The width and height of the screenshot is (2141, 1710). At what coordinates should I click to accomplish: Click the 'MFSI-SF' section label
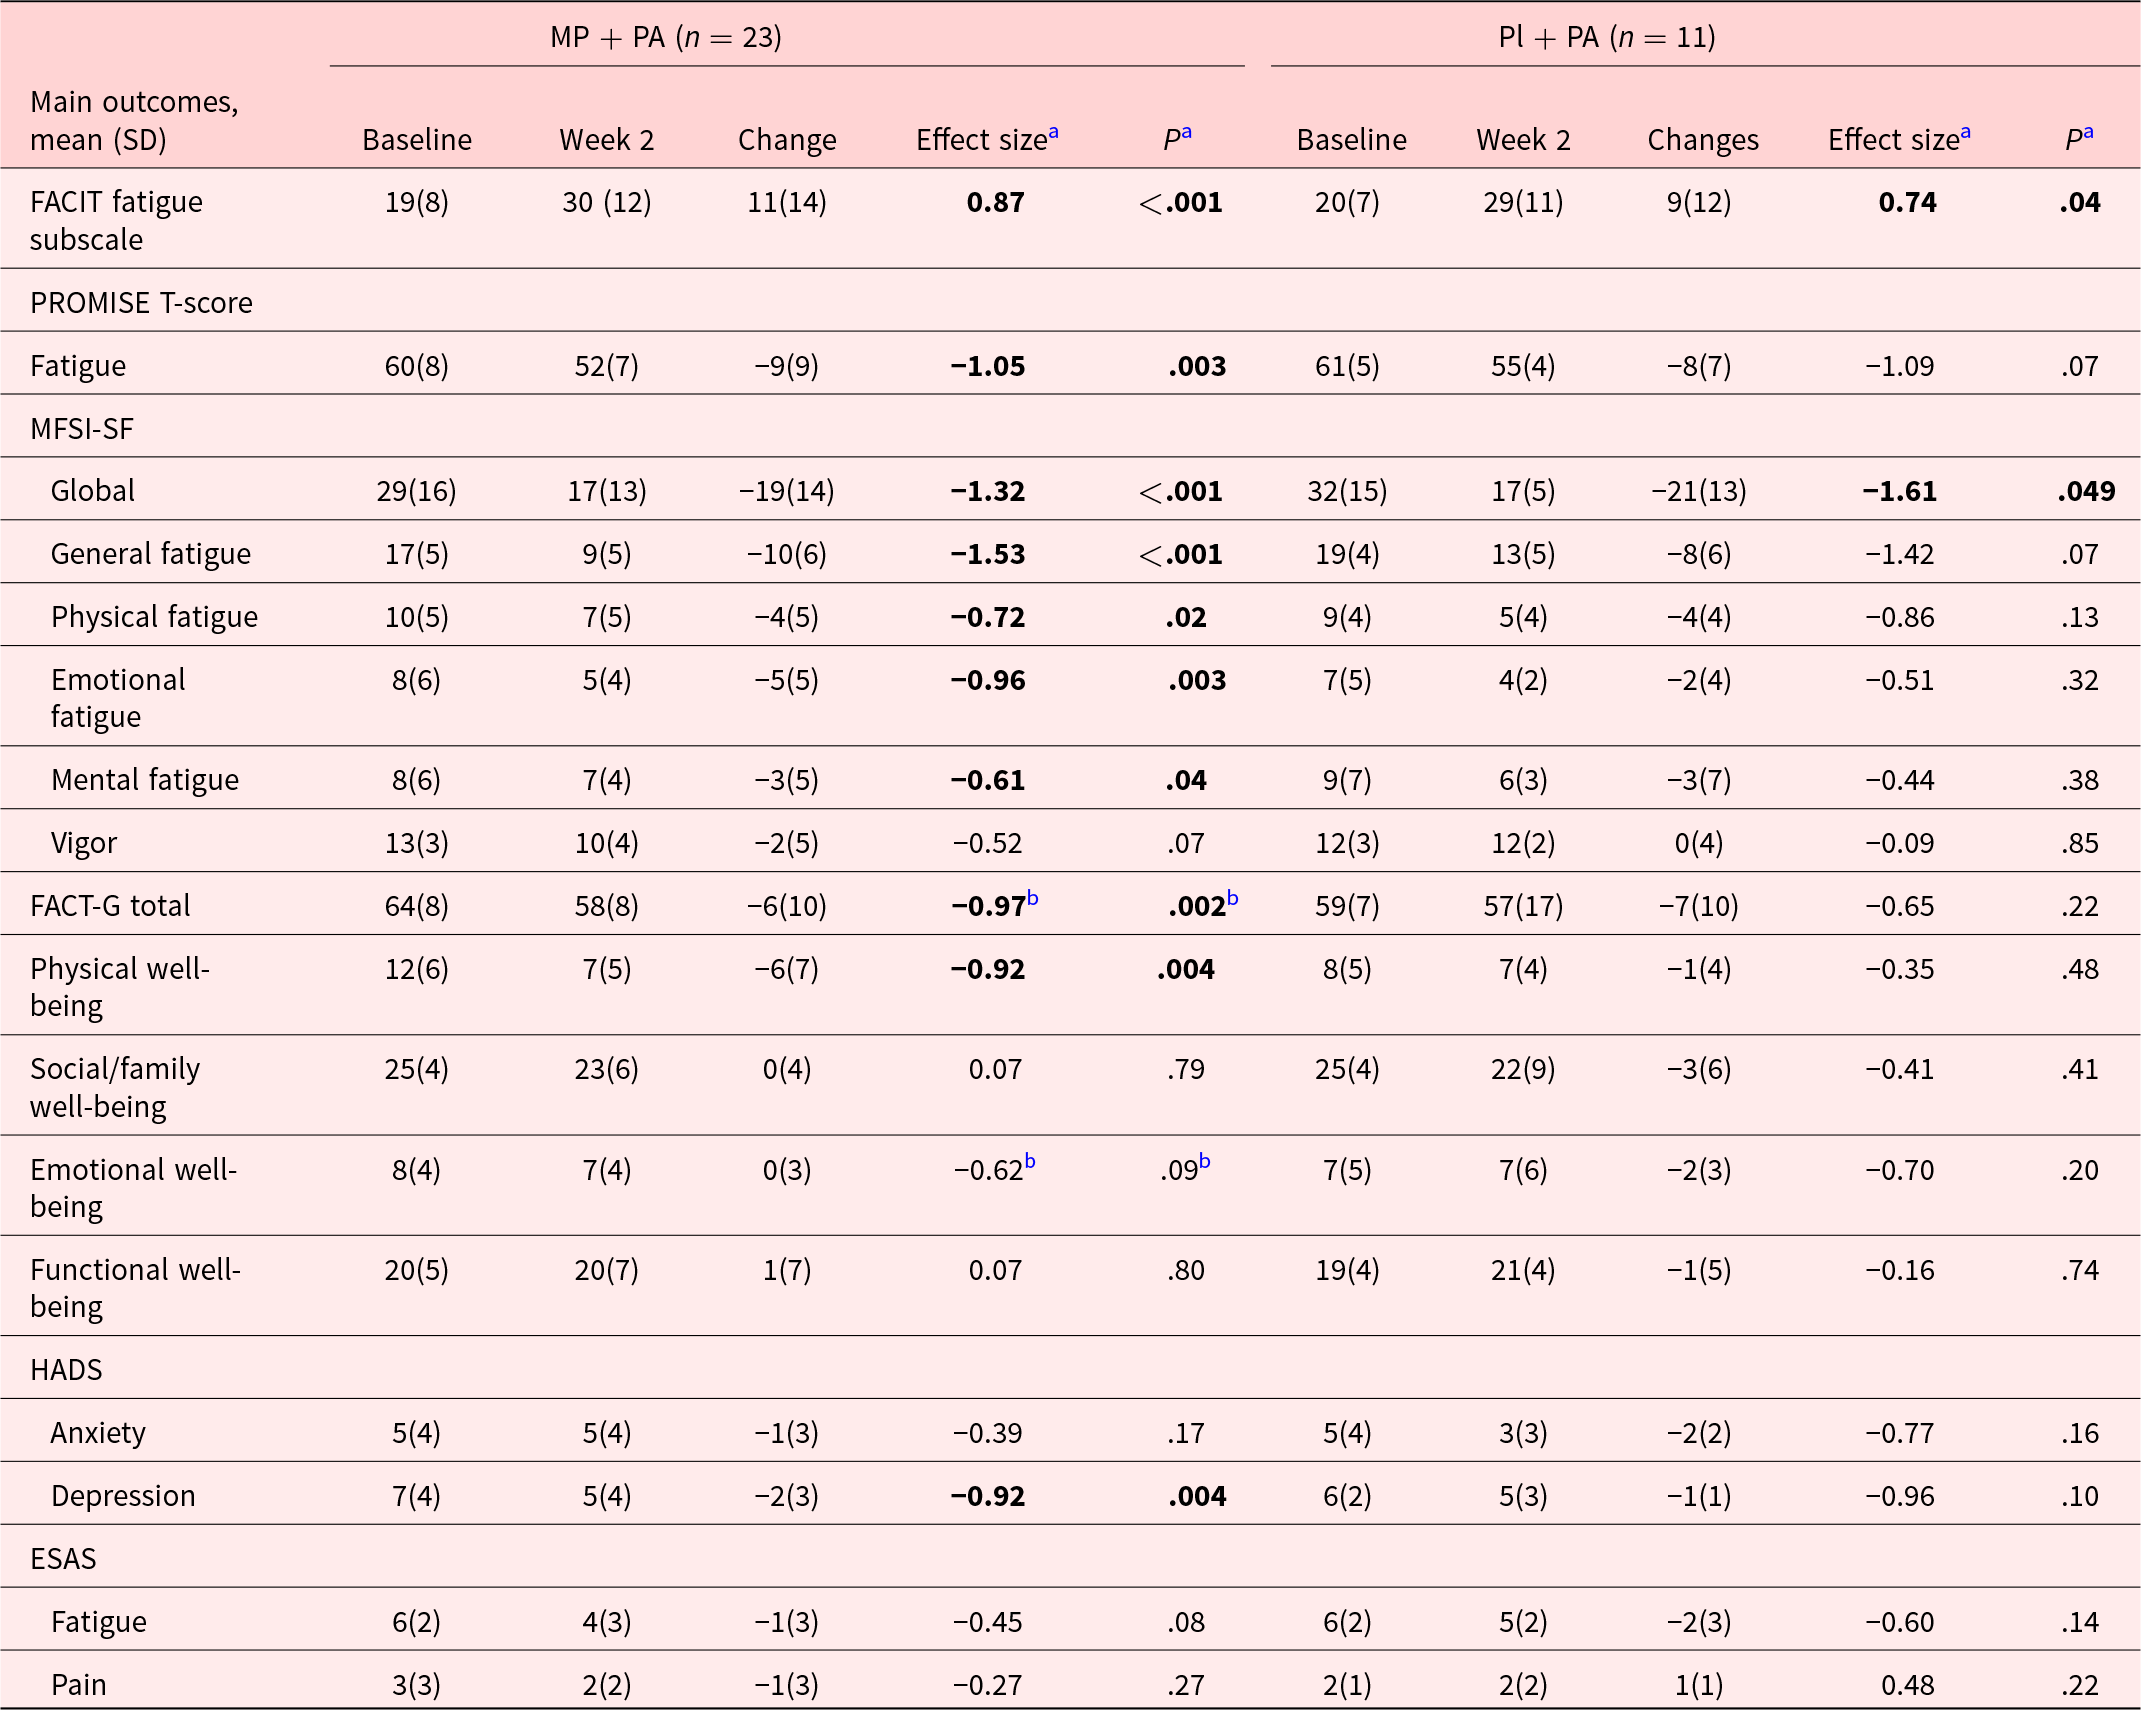point(82,429)
